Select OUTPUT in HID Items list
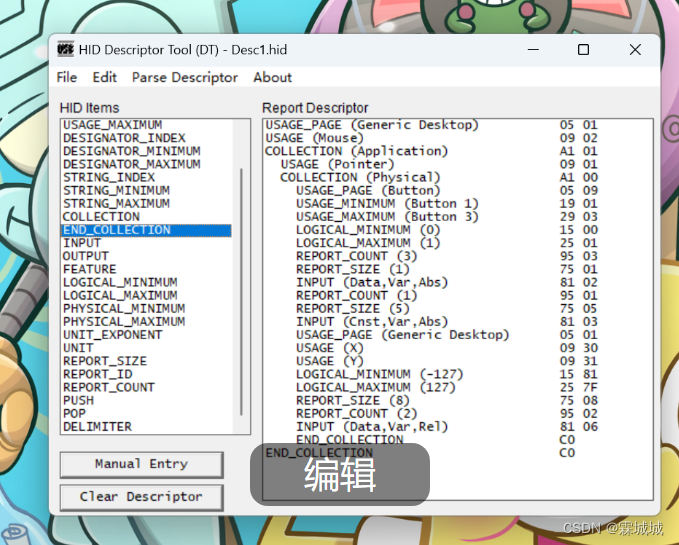679x545 pixels. (x=146, y=256)
